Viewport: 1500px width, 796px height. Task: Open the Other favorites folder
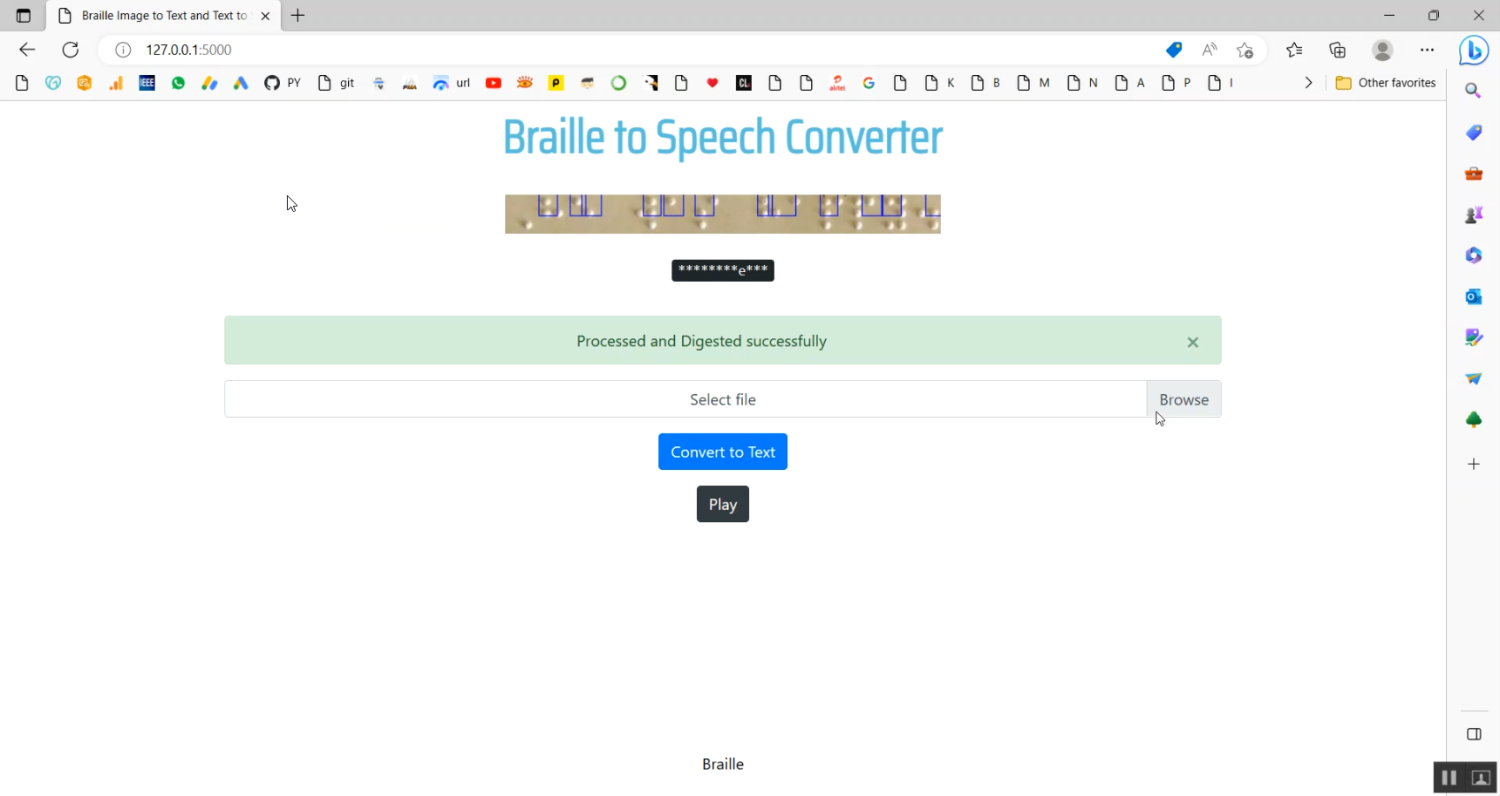pyautogui.click(x=1386, y=83)
